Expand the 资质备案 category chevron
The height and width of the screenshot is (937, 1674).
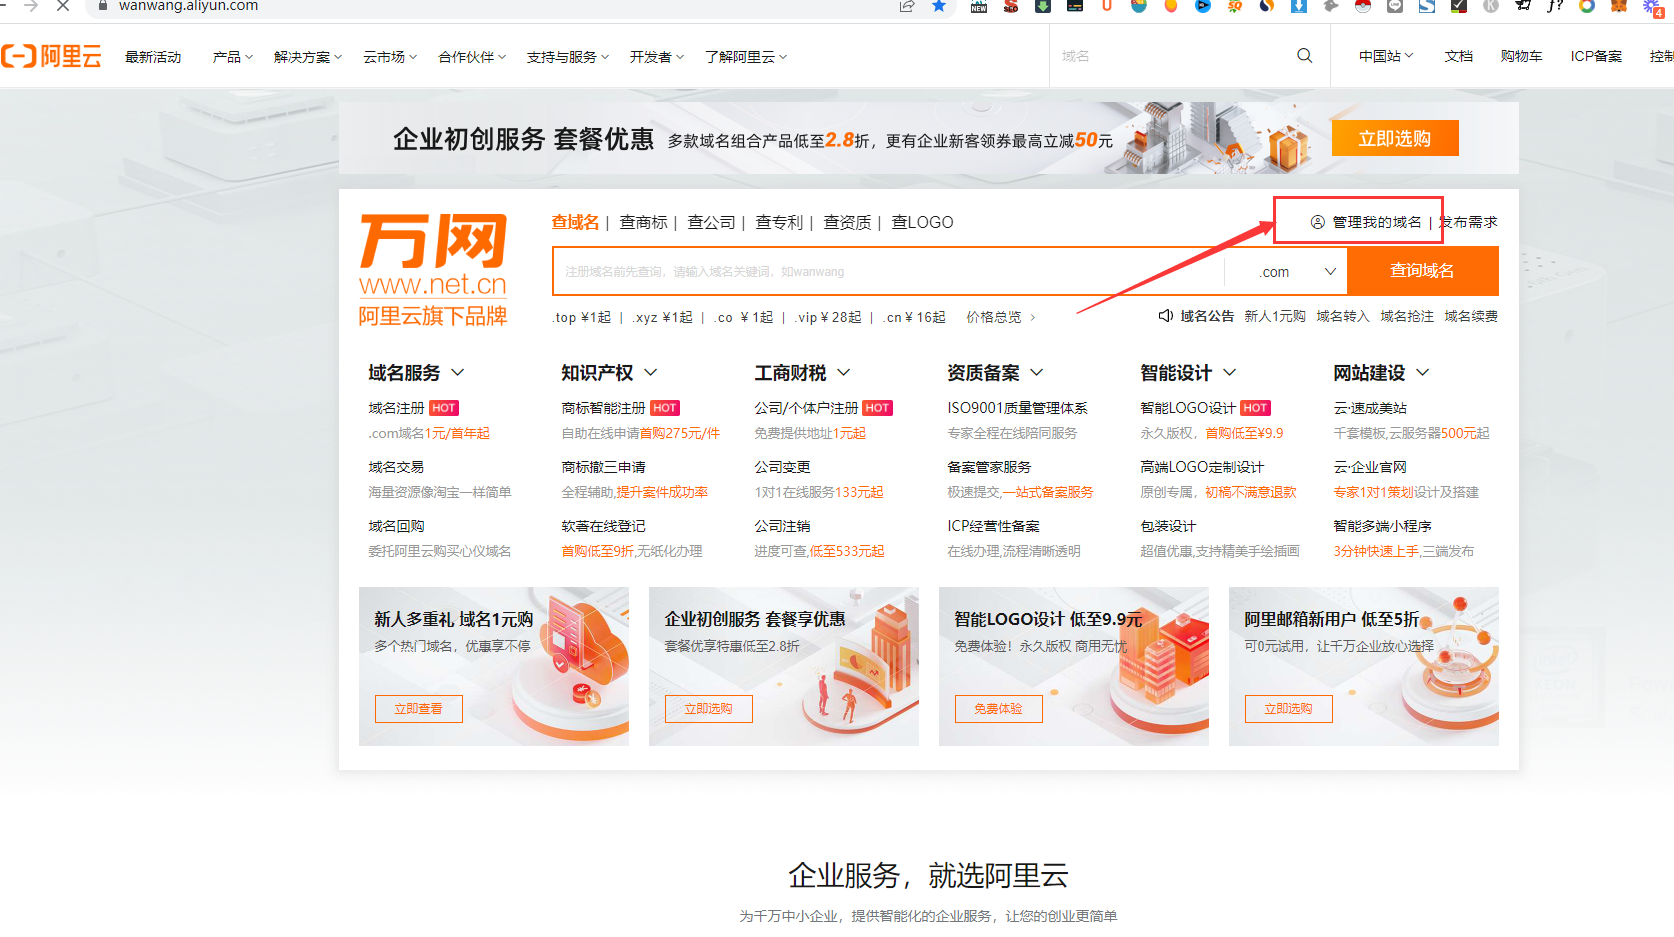(1037, 372)
